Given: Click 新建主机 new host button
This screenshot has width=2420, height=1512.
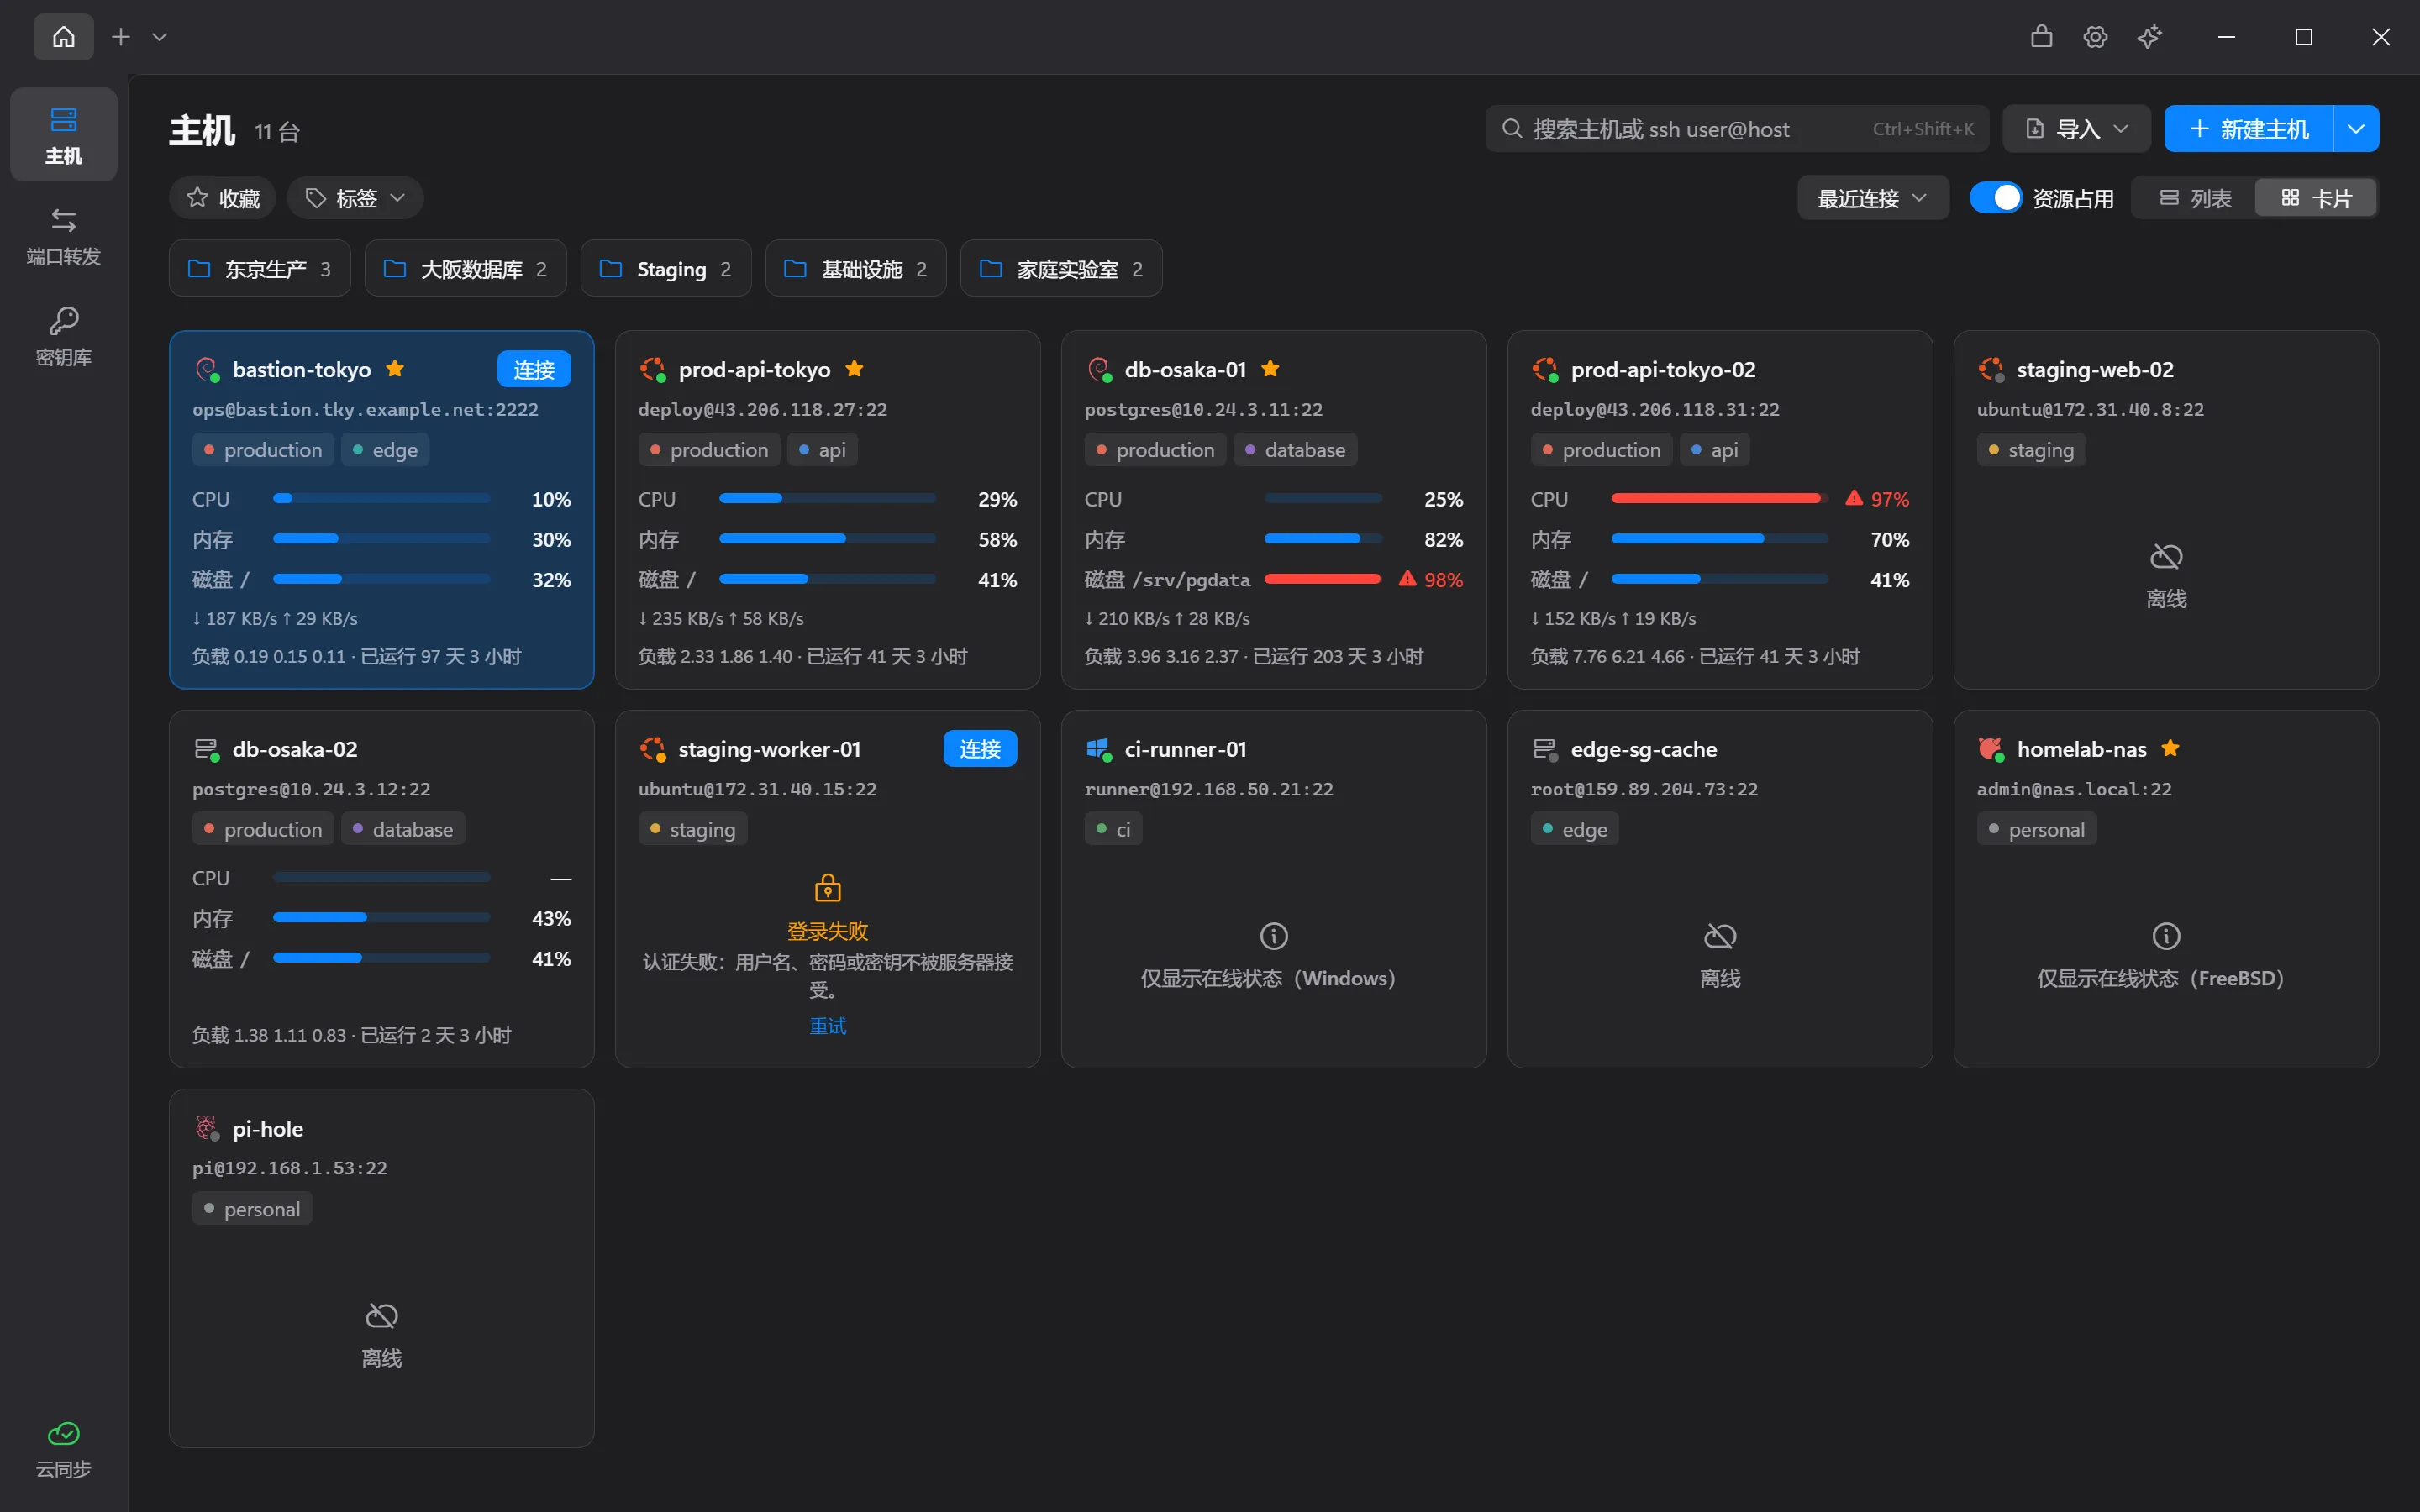Looking at the screenshot, I should tap(2249, 129).
